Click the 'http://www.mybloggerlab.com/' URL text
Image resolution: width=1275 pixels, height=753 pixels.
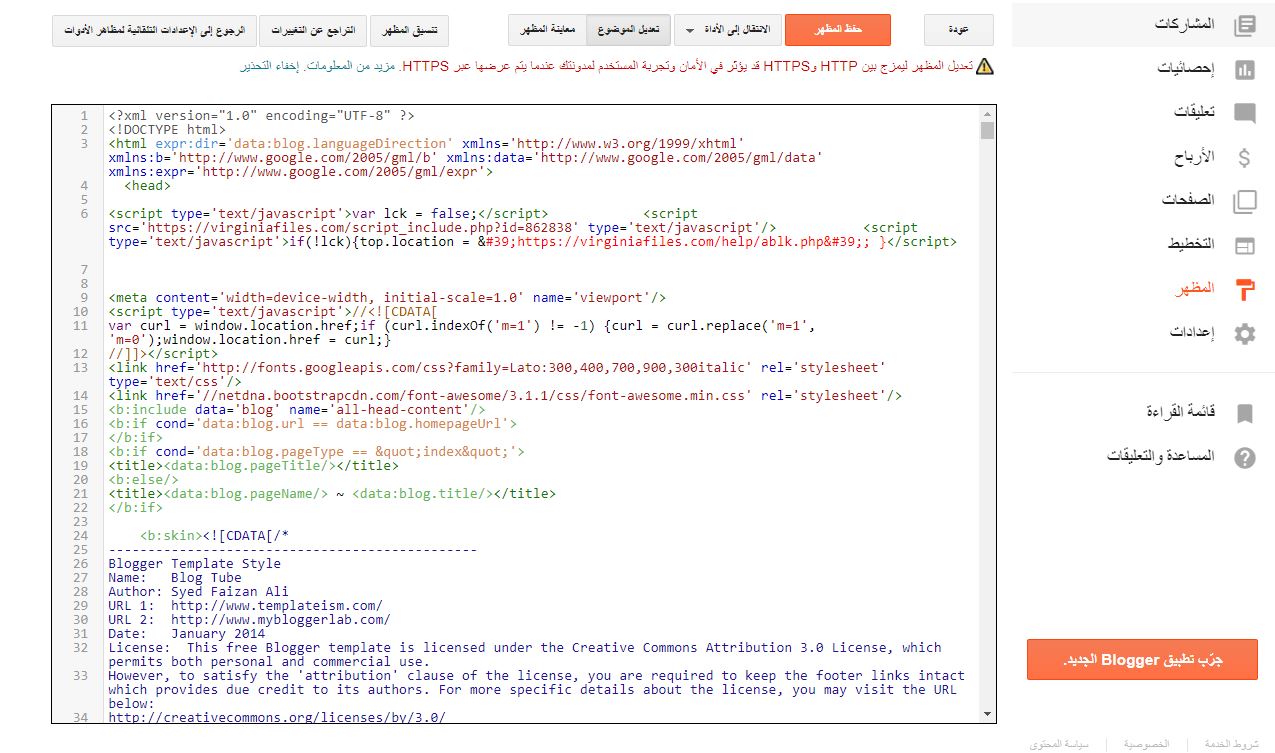pos(280,619)
